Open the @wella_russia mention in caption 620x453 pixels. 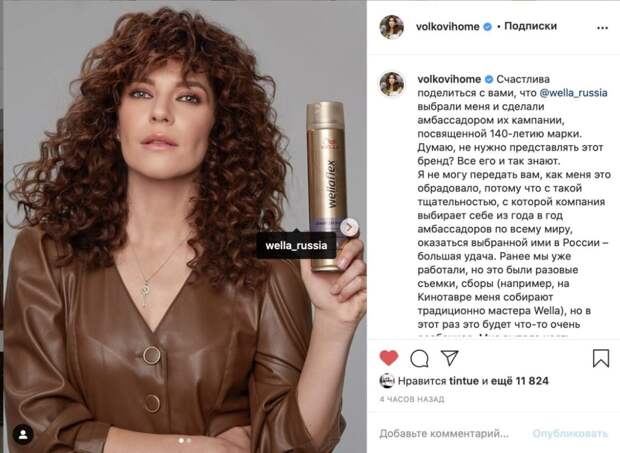point(573,93)
